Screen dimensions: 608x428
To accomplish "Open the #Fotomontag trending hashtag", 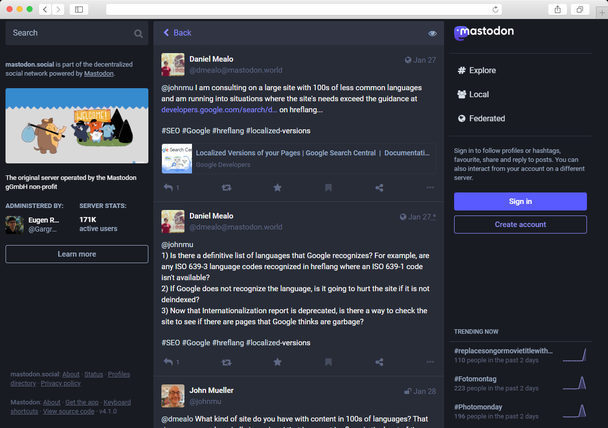I will [475, 379].
